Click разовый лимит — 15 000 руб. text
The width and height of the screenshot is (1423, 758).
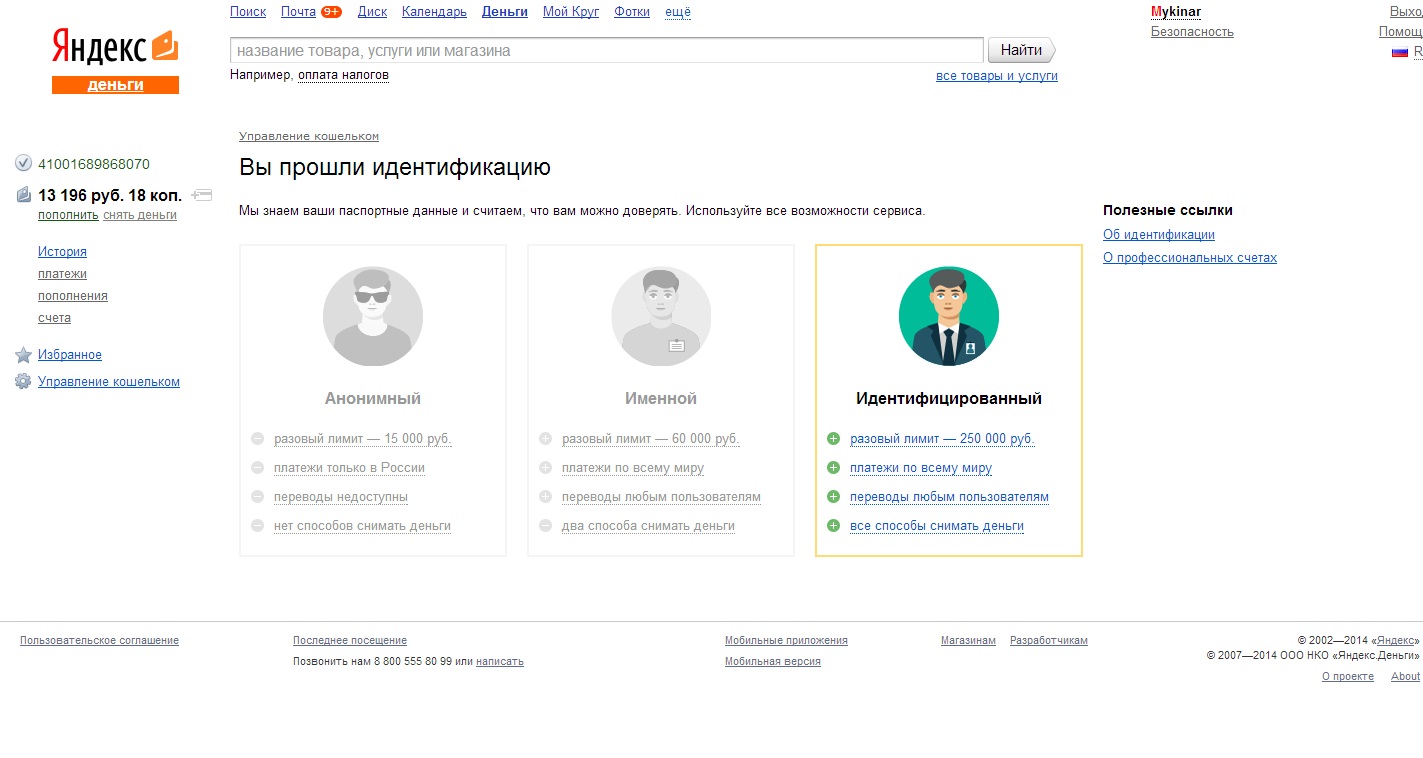tap(362, 439)
